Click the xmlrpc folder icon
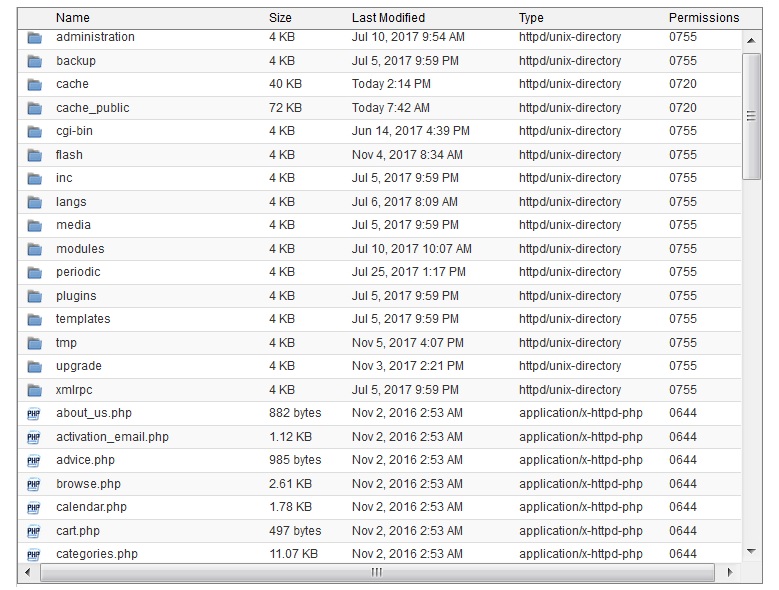Image resolution: width=779 pixels, height=590 pixels. (x=35, y=390)
